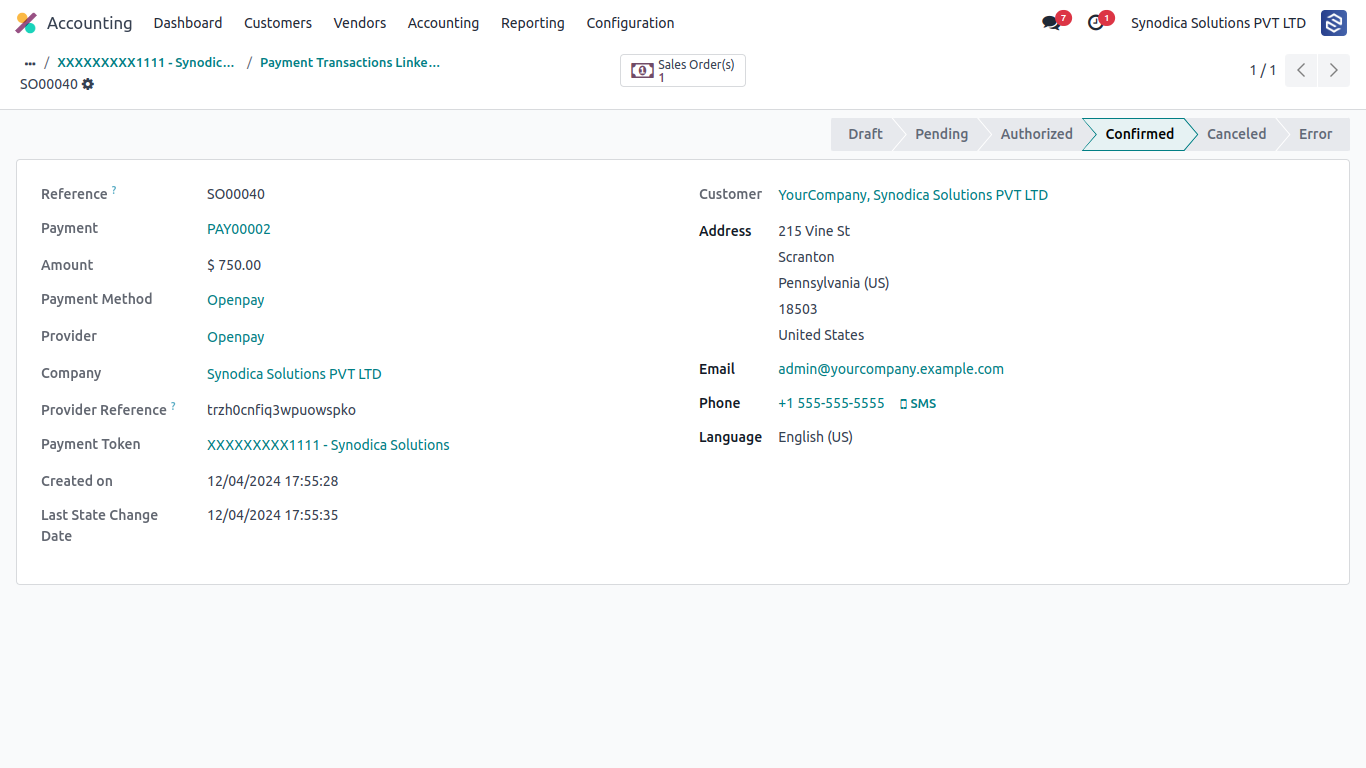Open Payment Method Openpay link
Screen dimensions: 1366x768
[x=236, y=300]
